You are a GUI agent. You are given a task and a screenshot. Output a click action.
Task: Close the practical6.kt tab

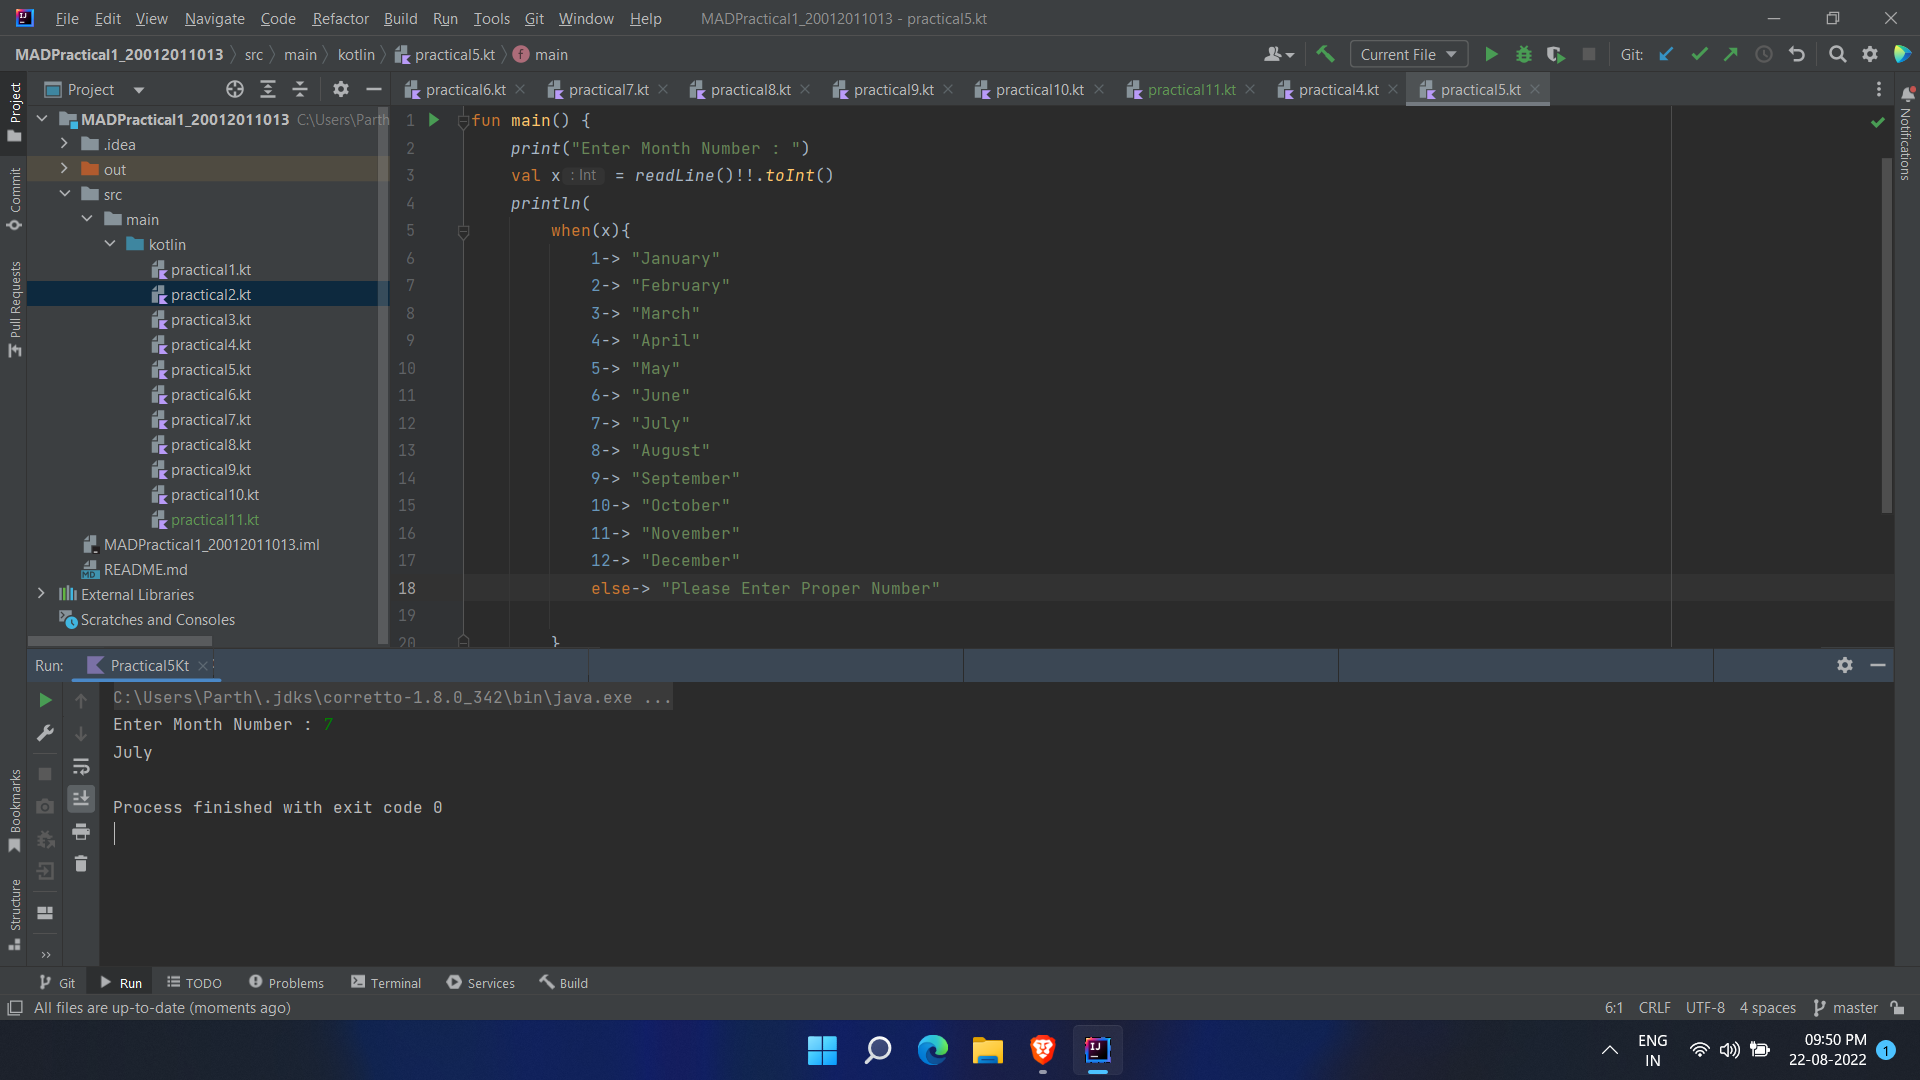pos(520,90)
